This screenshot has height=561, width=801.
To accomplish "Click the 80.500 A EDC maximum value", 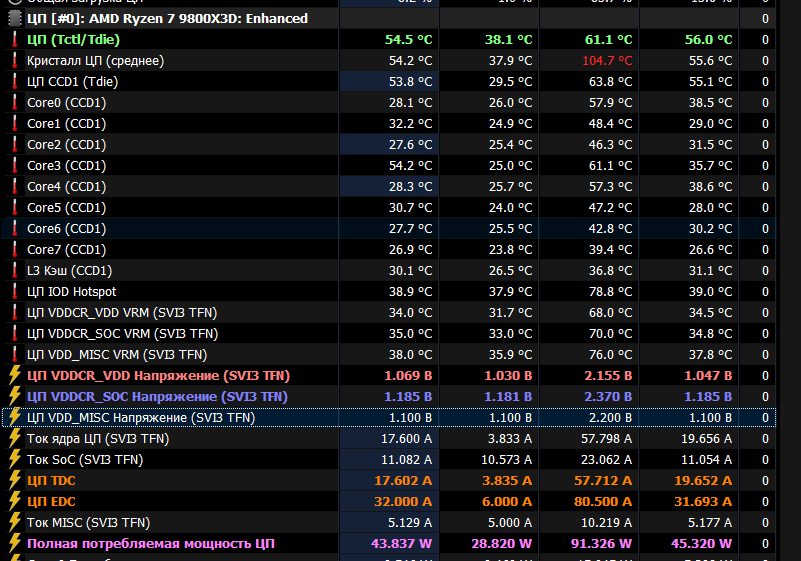I will point(603,502).
